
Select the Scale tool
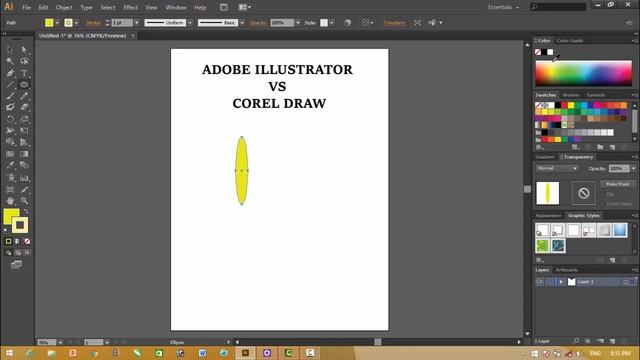pos(24,119)
